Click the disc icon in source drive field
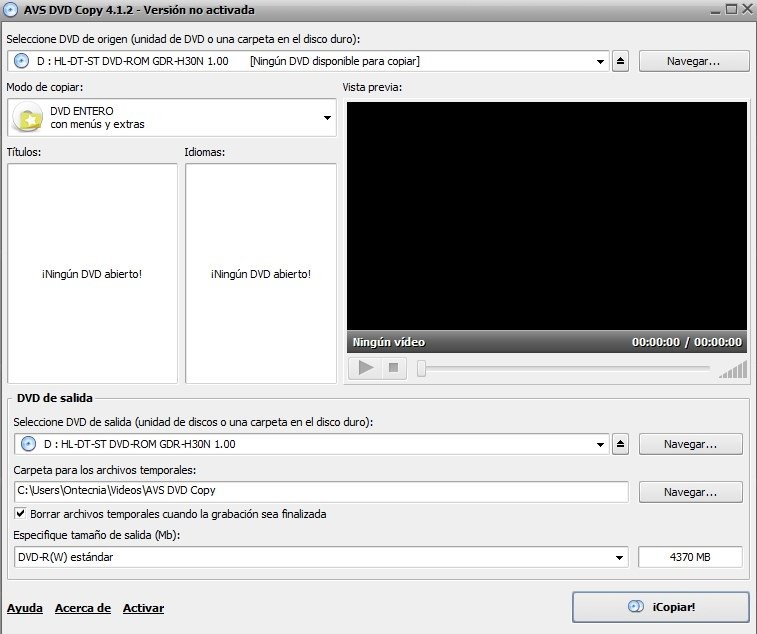The image size is (757, 634). pos(21,61)
